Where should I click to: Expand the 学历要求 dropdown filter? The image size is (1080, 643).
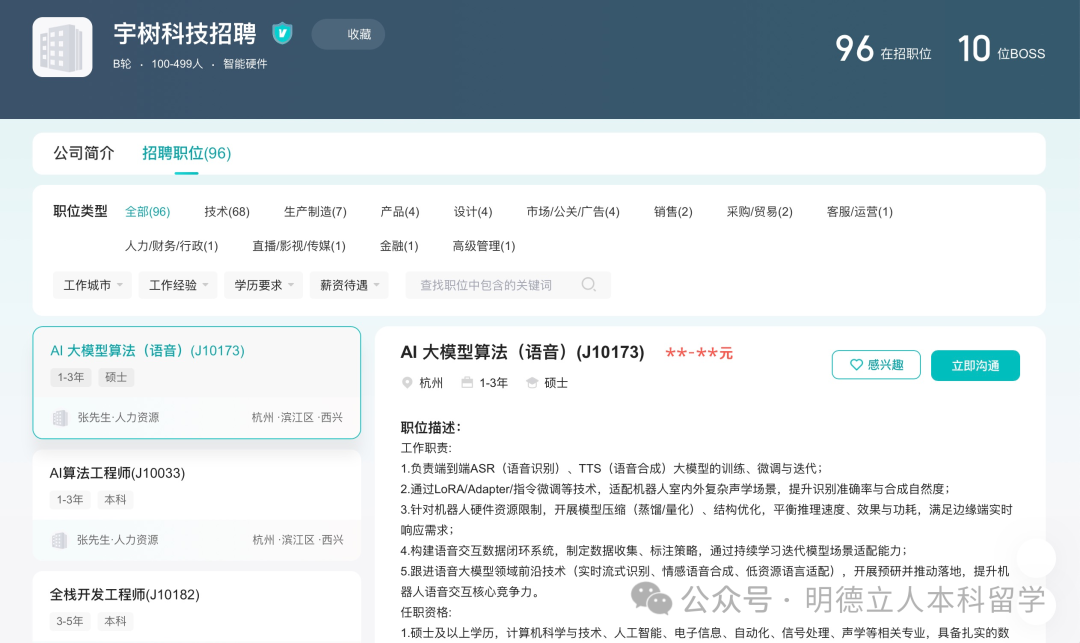(x=263, y=285)
